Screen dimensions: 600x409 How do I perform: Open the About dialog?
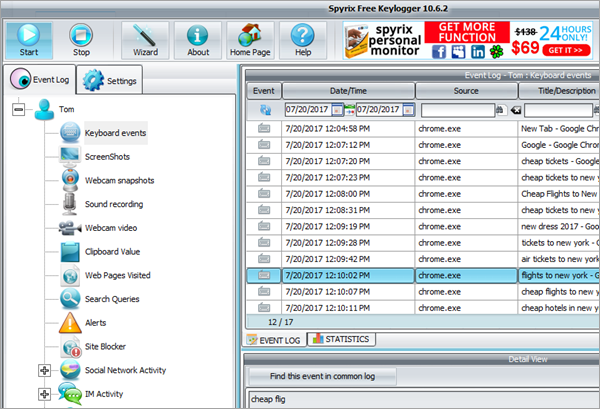(198, 40)
